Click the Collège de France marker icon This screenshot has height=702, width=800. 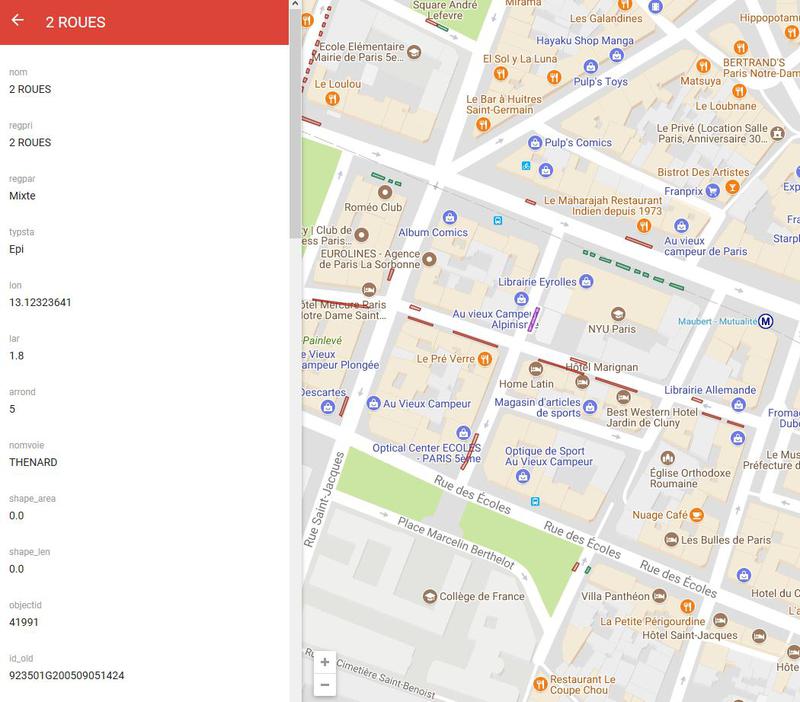(x=429, y=596)
